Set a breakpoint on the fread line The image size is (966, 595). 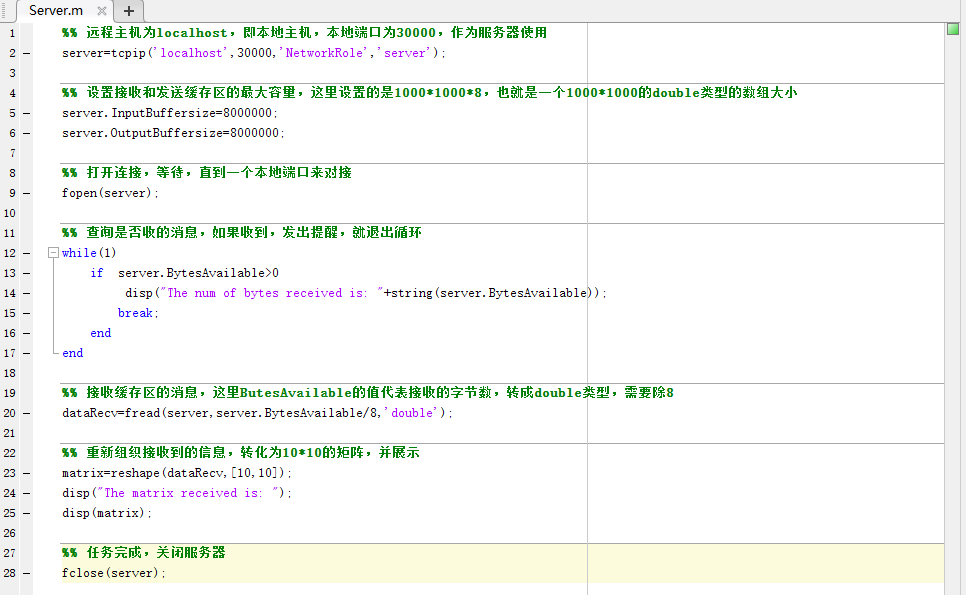pos(27,412)
